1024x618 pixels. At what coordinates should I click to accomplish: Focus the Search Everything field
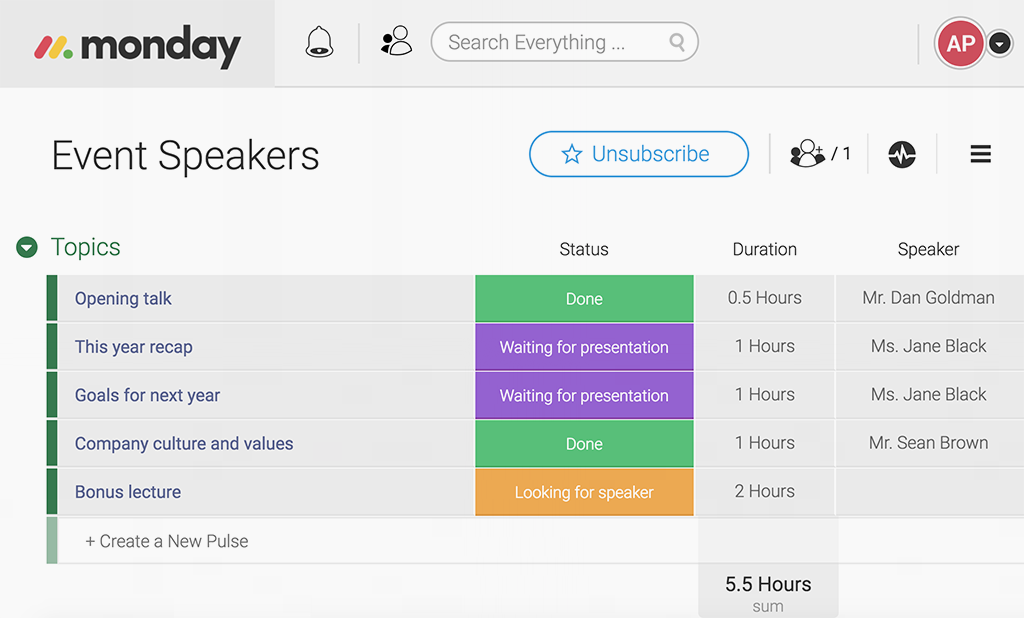coord(564,42)
